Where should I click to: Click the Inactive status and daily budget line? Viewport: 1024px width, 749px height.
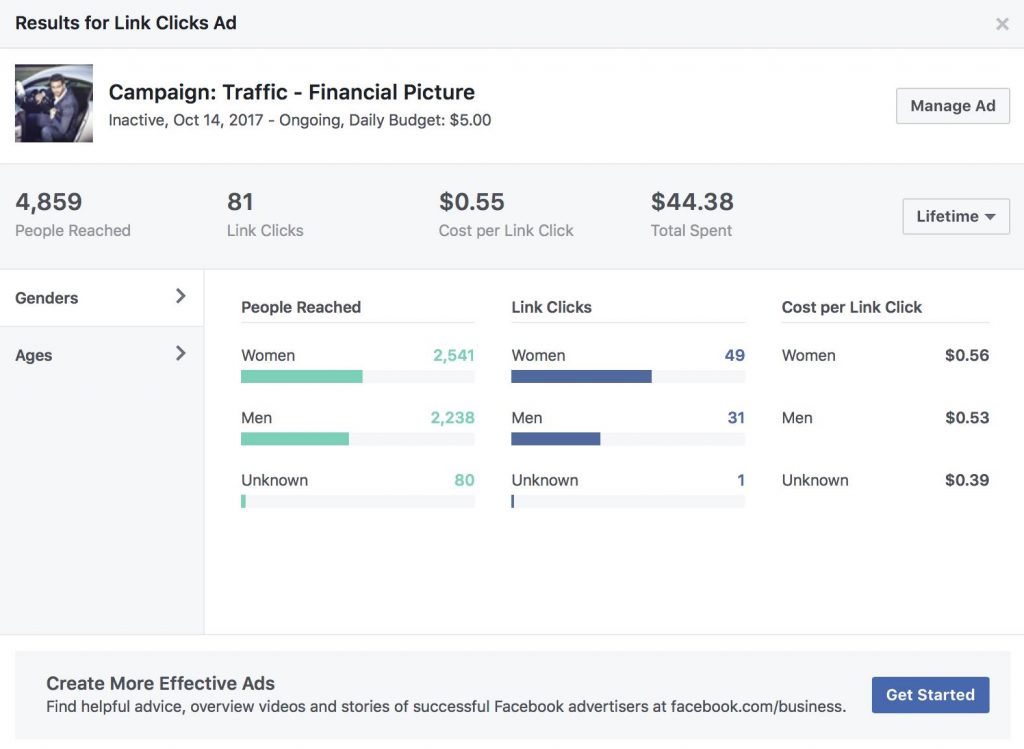300,120
